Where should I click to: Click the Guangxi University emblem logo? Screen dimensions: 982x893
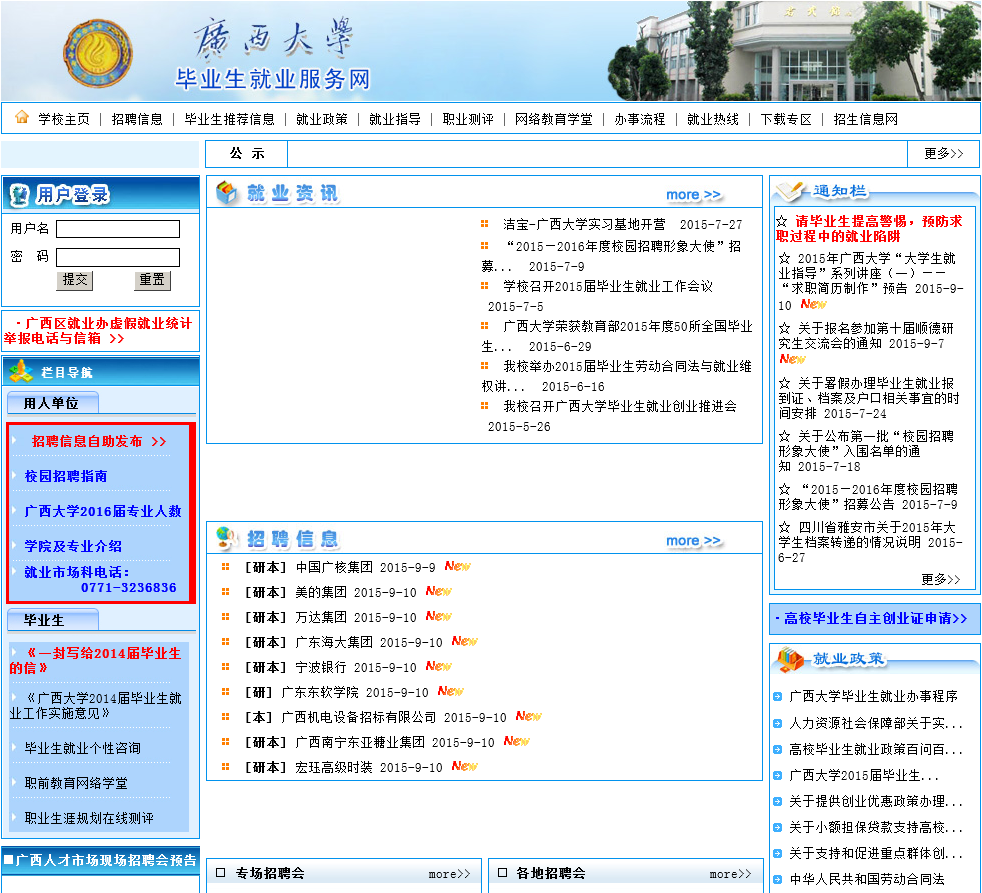[98, 53]
